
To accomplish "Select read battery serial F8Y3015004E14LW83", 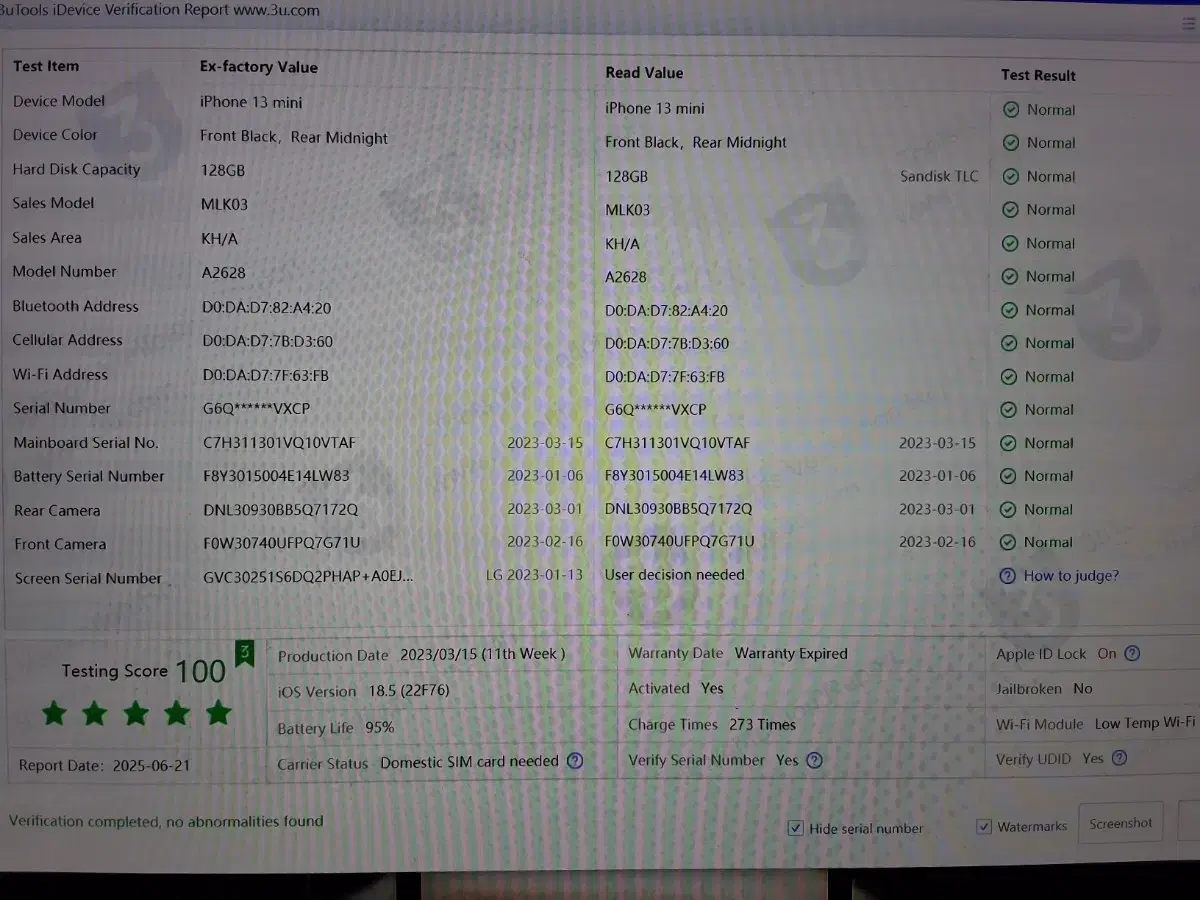I will click(x=674, y=476).
